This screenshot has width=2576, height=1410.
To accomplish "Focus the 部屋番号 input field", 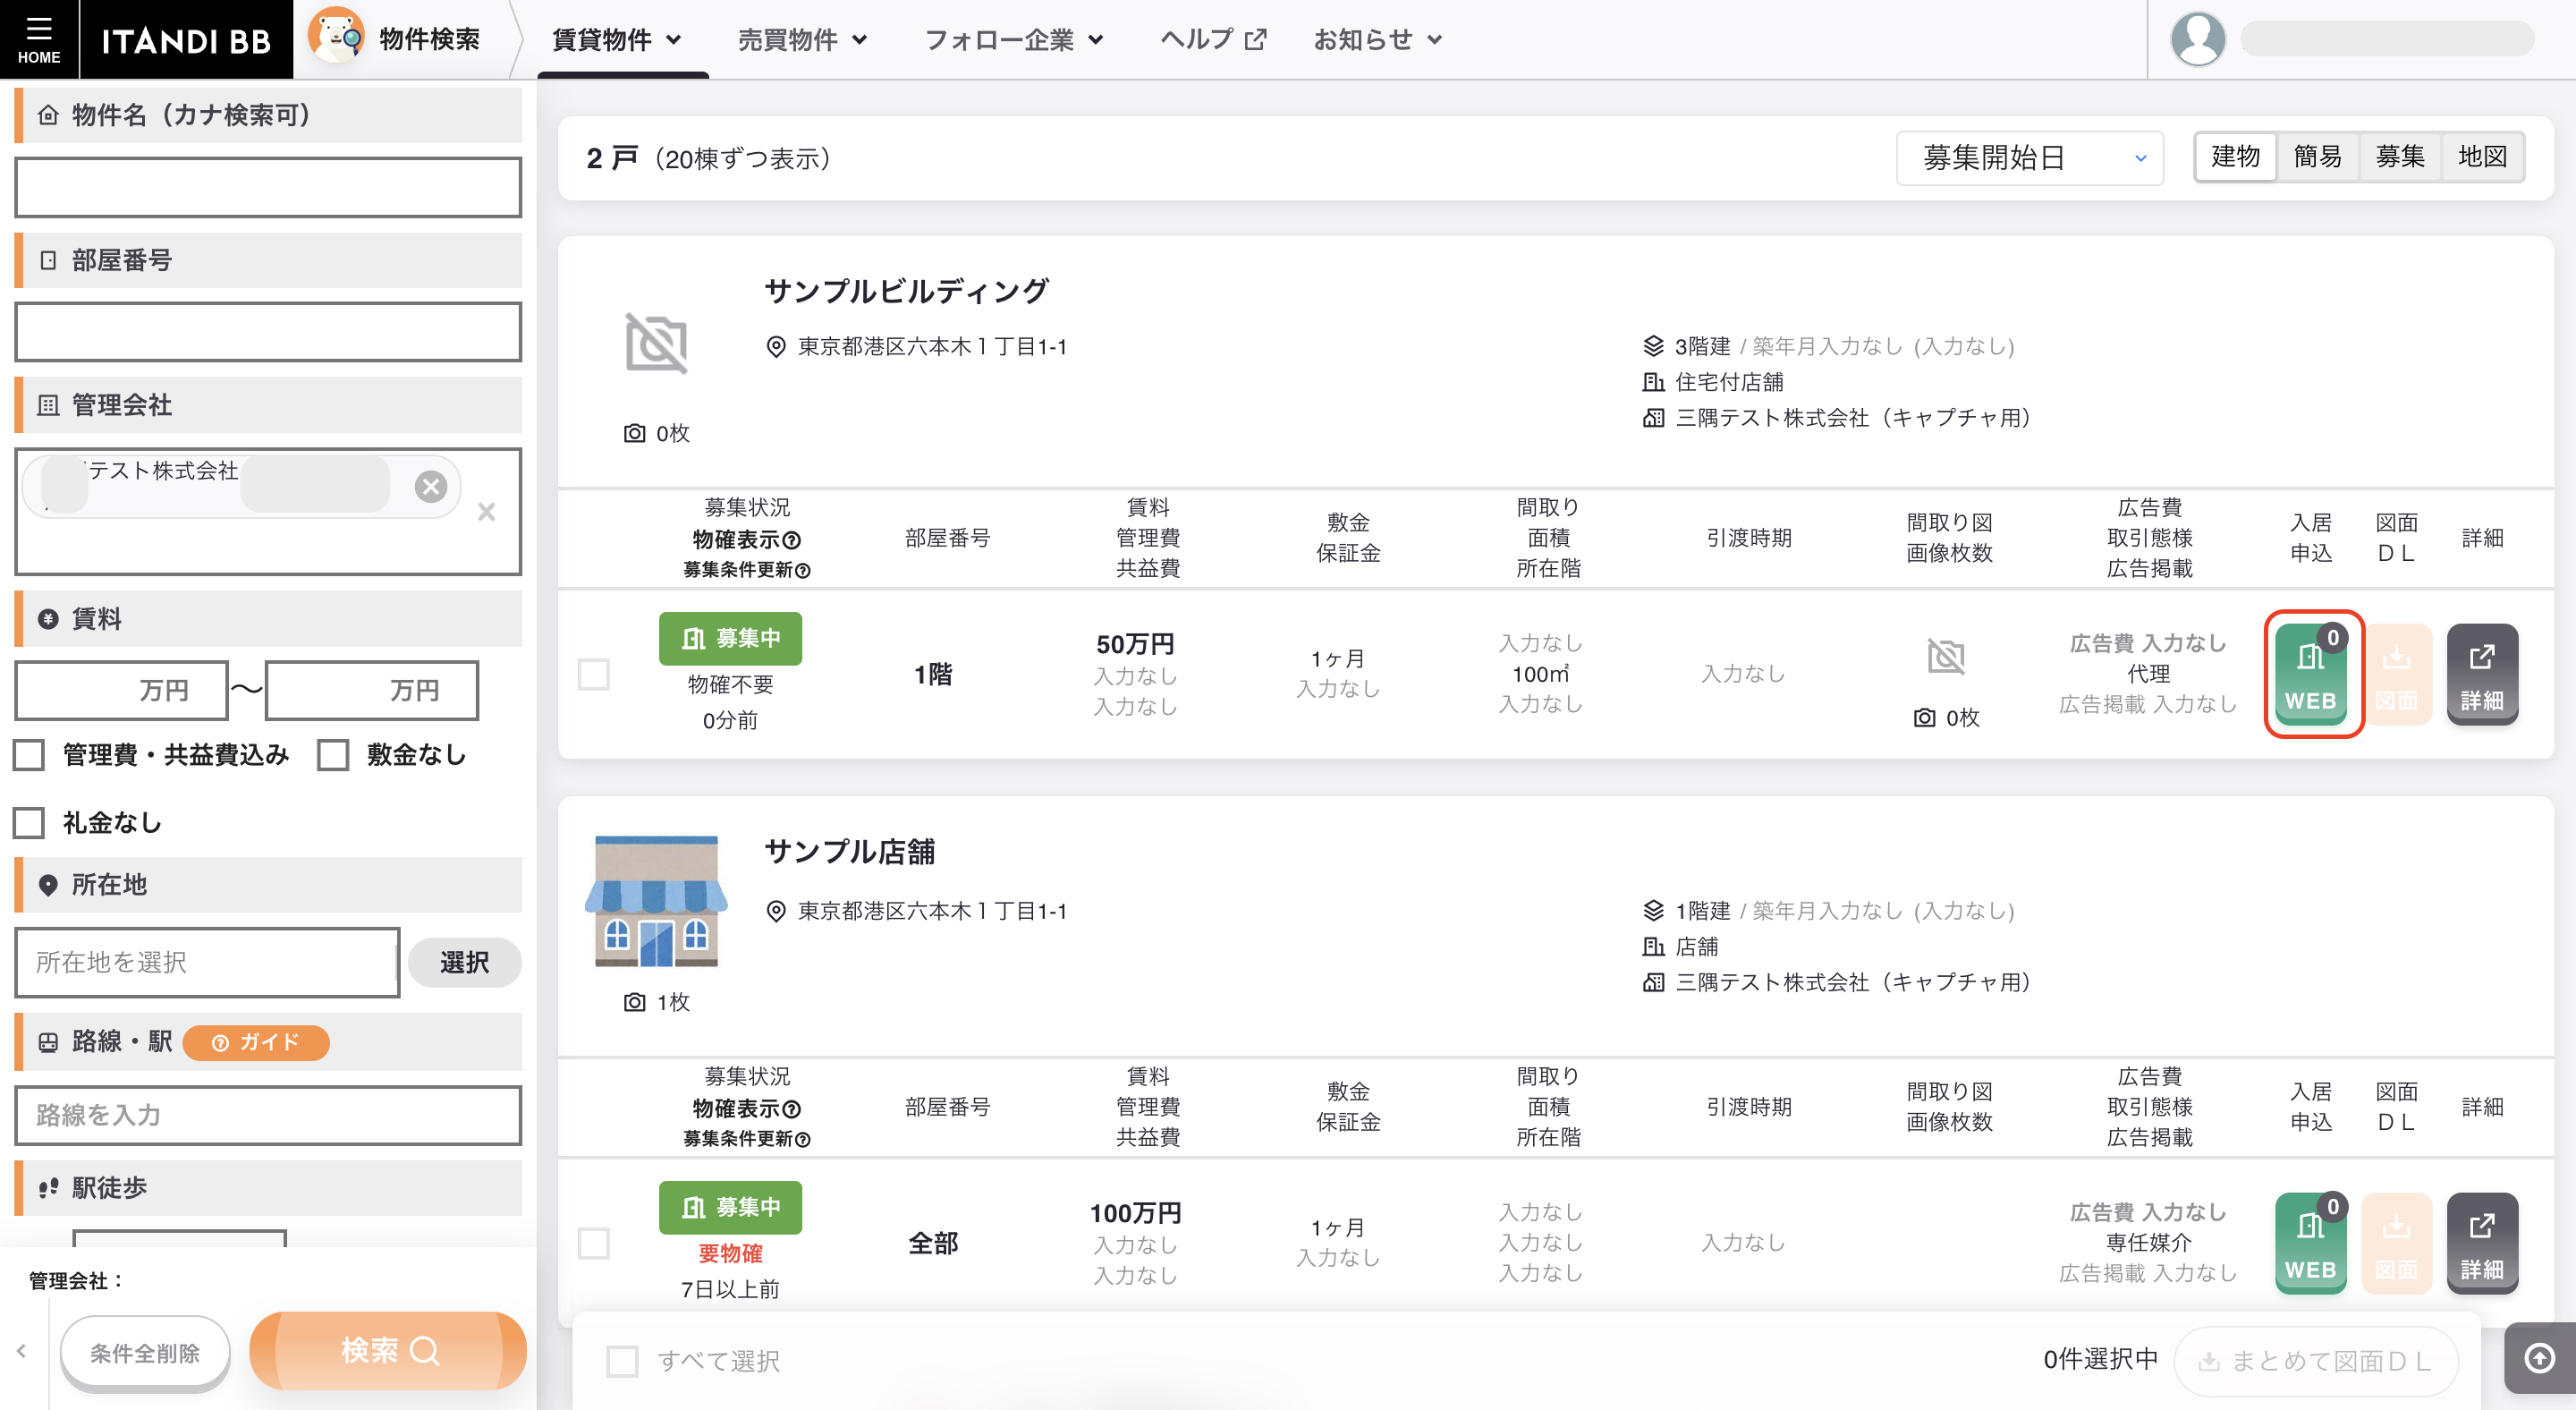I will pos(268,332).
